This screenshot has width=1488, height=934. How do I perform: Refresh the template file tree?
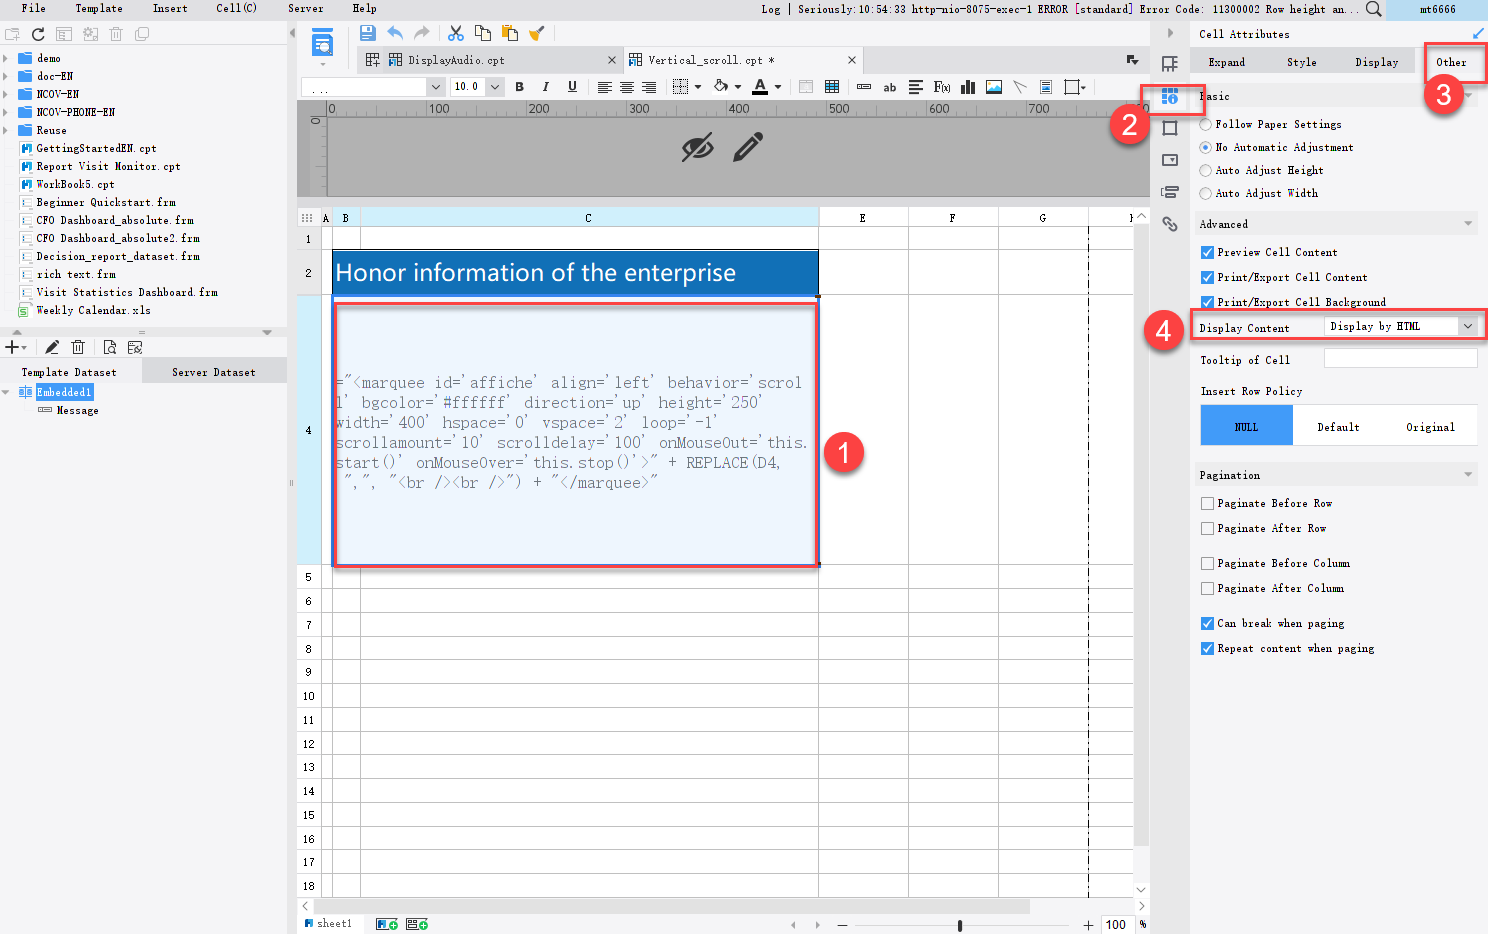coord(38,34)
